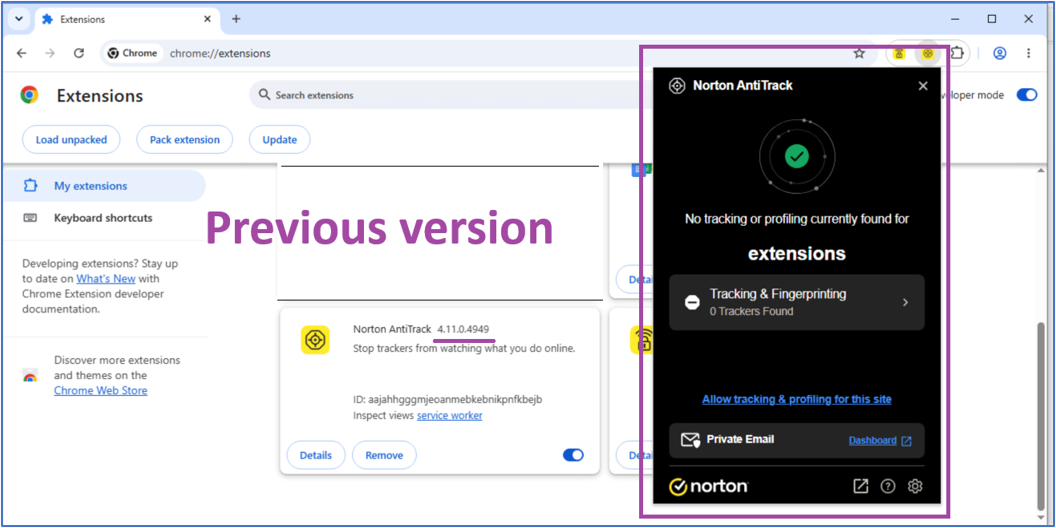Switch to the Extensions browser tab
This screenshot has height=528, width=1056.
click(125, 19)
